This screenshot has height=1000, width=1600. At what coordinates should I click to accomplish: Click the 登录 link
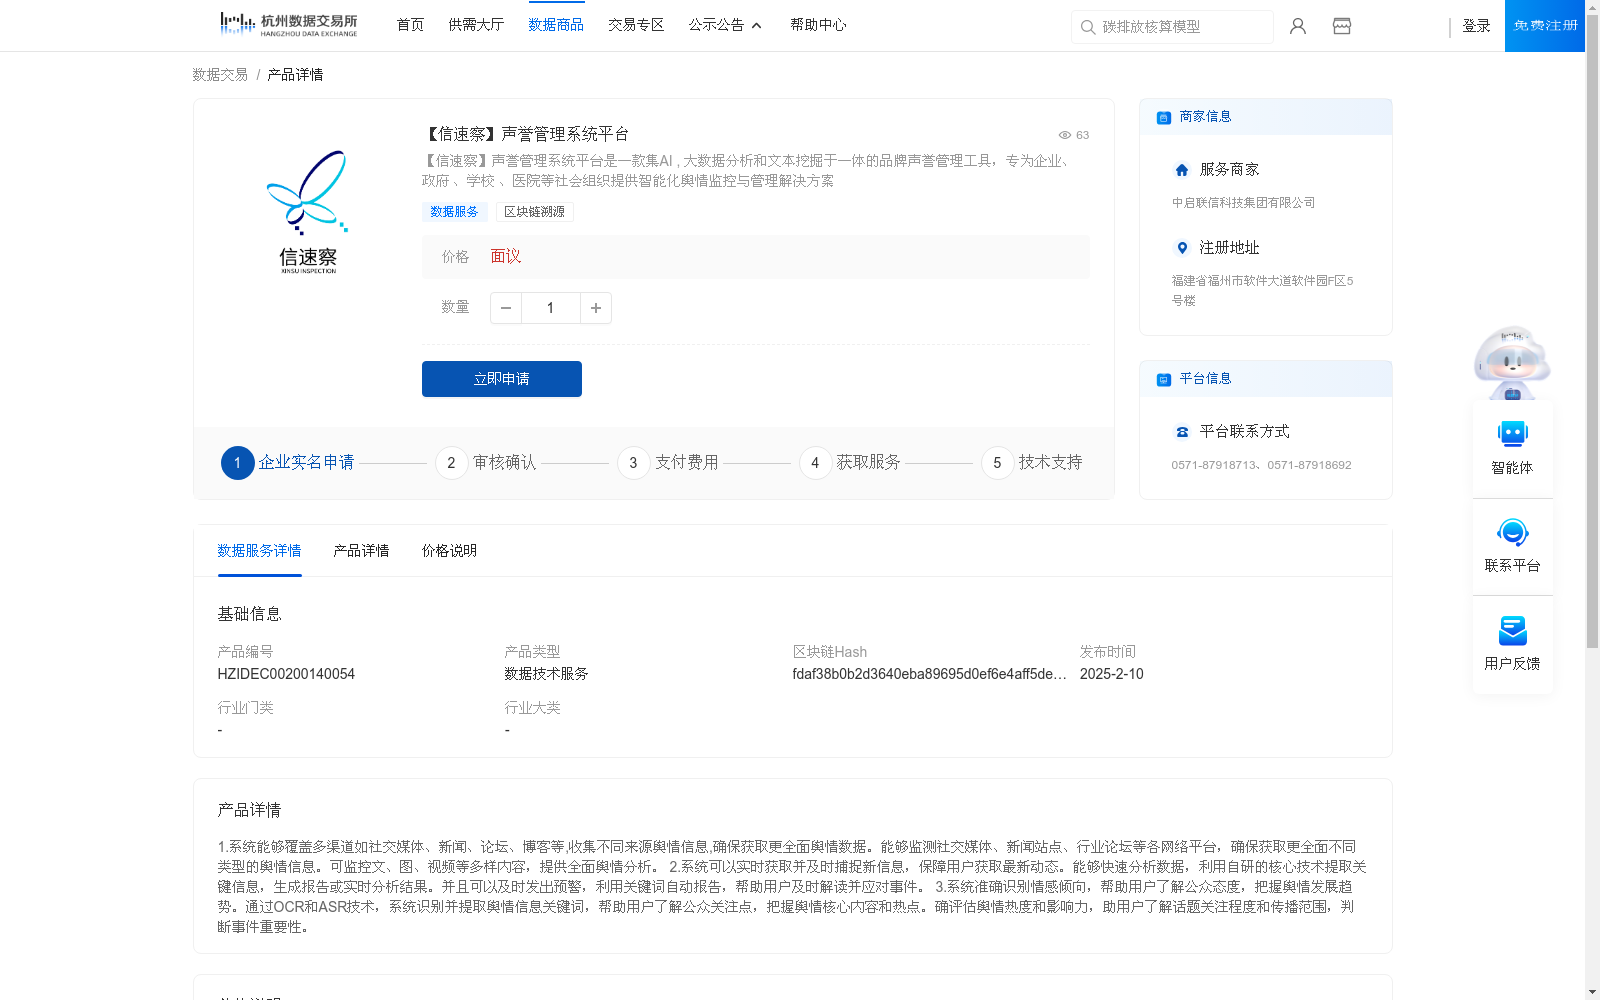(1476, 26)
